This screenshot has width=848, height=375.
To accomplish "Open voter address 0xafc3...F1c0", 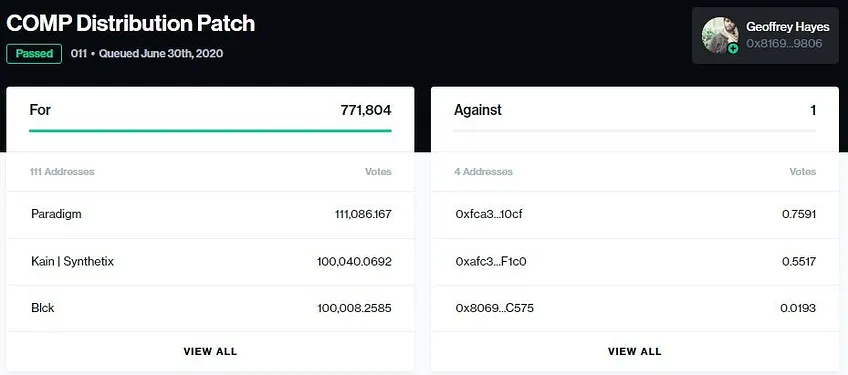I will (491, 262).
